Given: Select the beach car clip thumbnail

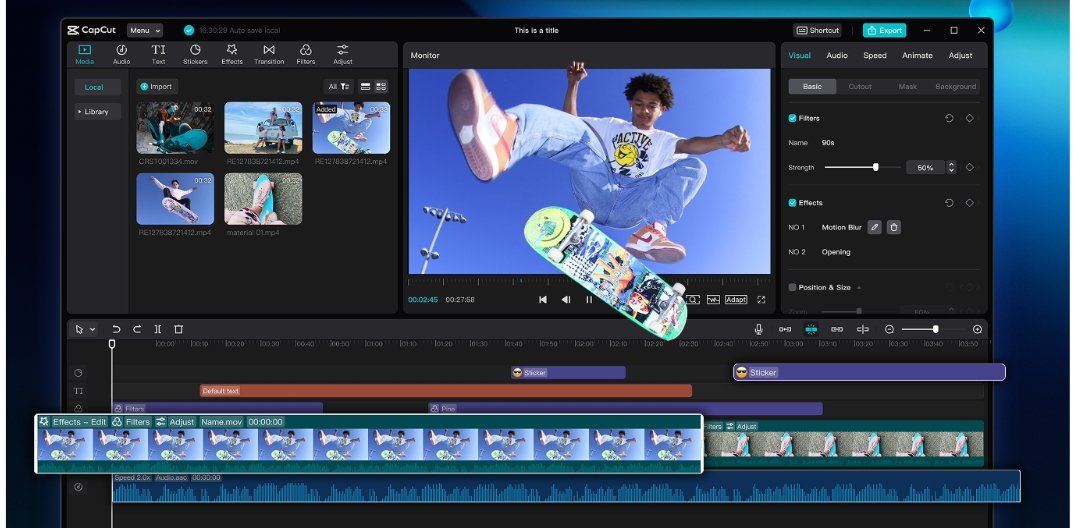Looking at the screenshot, I should [263, 128].
